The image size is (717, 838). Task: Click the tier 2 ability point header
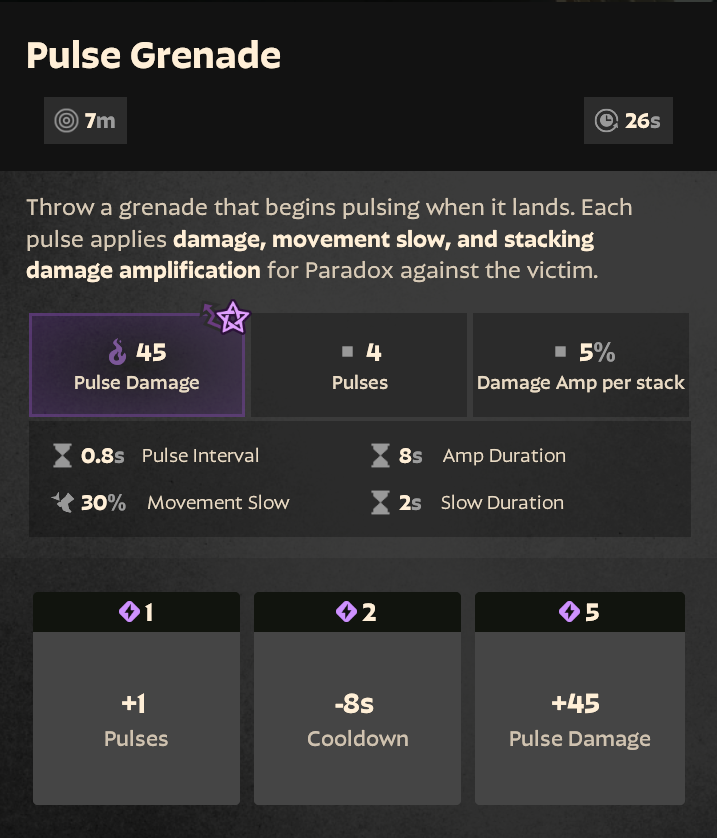point(357,612)
